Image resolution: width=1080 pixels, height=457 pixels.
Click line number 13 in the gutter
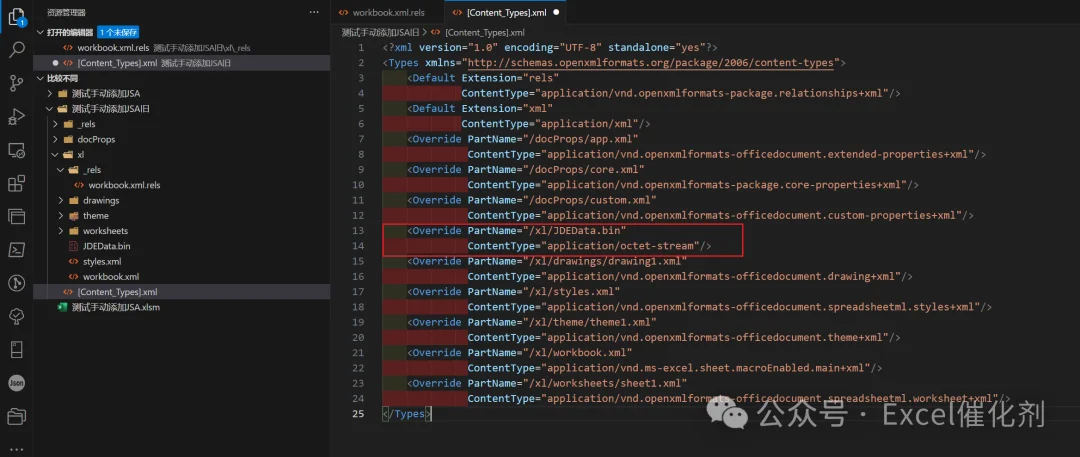point(357,230)
